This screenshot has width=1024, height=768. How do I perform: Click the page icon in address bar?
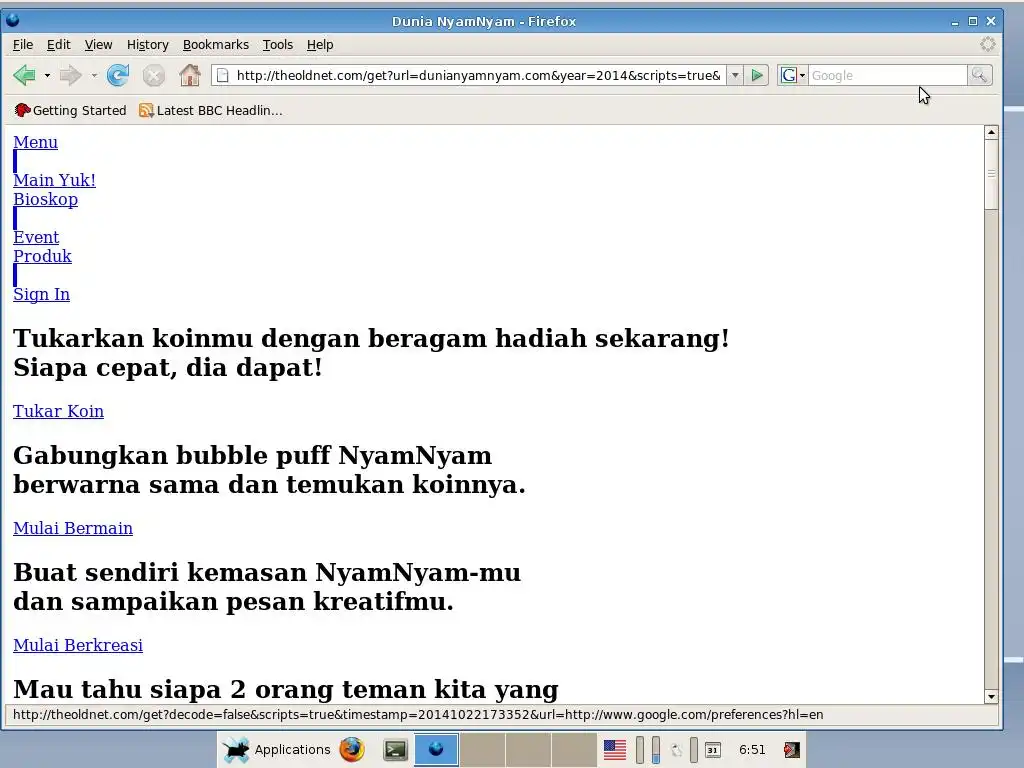[223, 76]
